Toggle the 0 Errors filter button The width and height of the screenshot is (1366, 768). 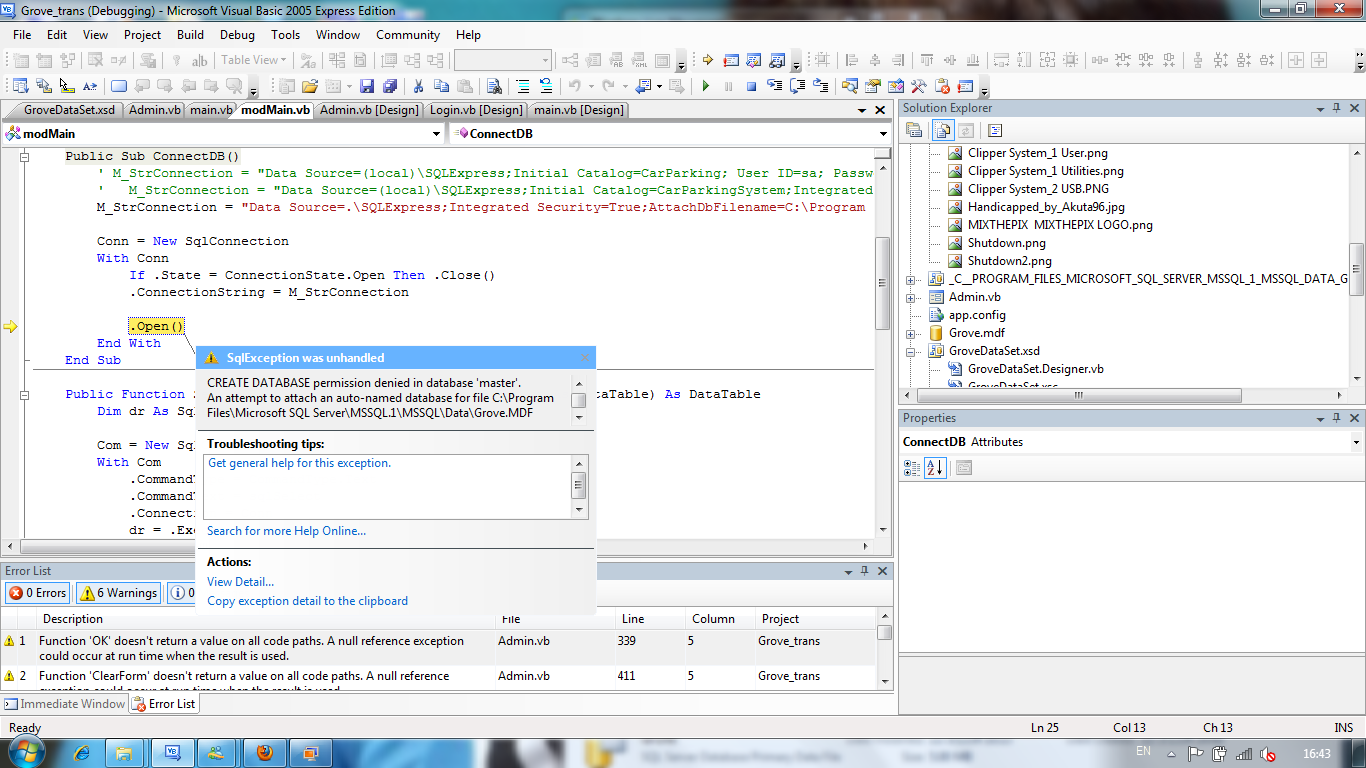click(x=38, y=593)
